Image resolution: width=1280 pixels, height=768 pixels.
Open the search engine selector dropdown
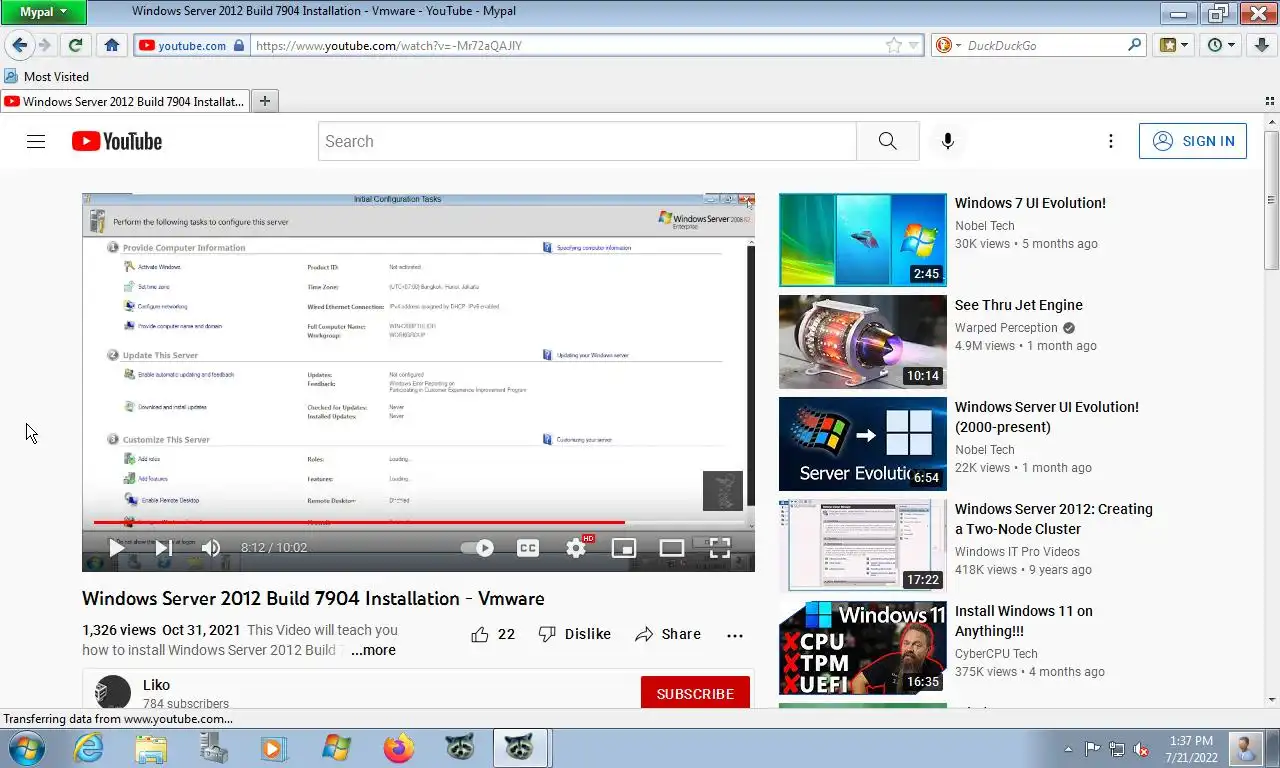947,45
